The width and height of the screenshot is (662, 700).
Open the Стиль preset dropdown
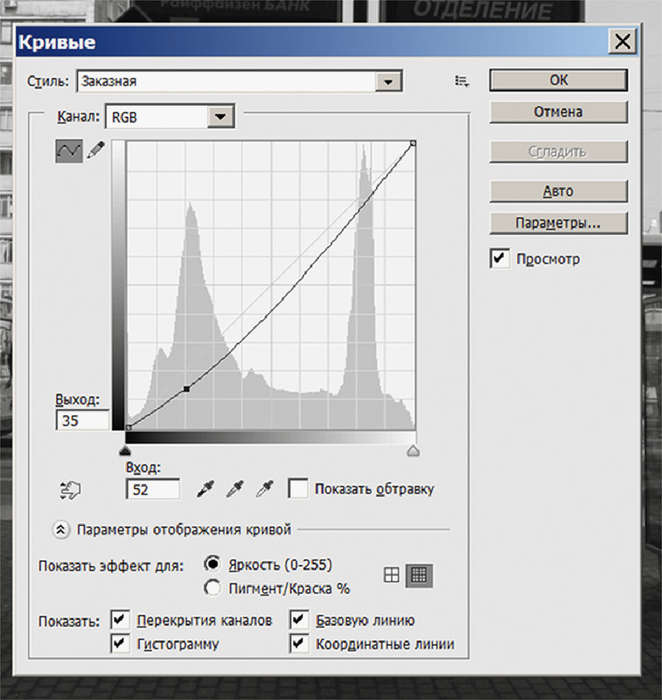(x=387, y=81)
